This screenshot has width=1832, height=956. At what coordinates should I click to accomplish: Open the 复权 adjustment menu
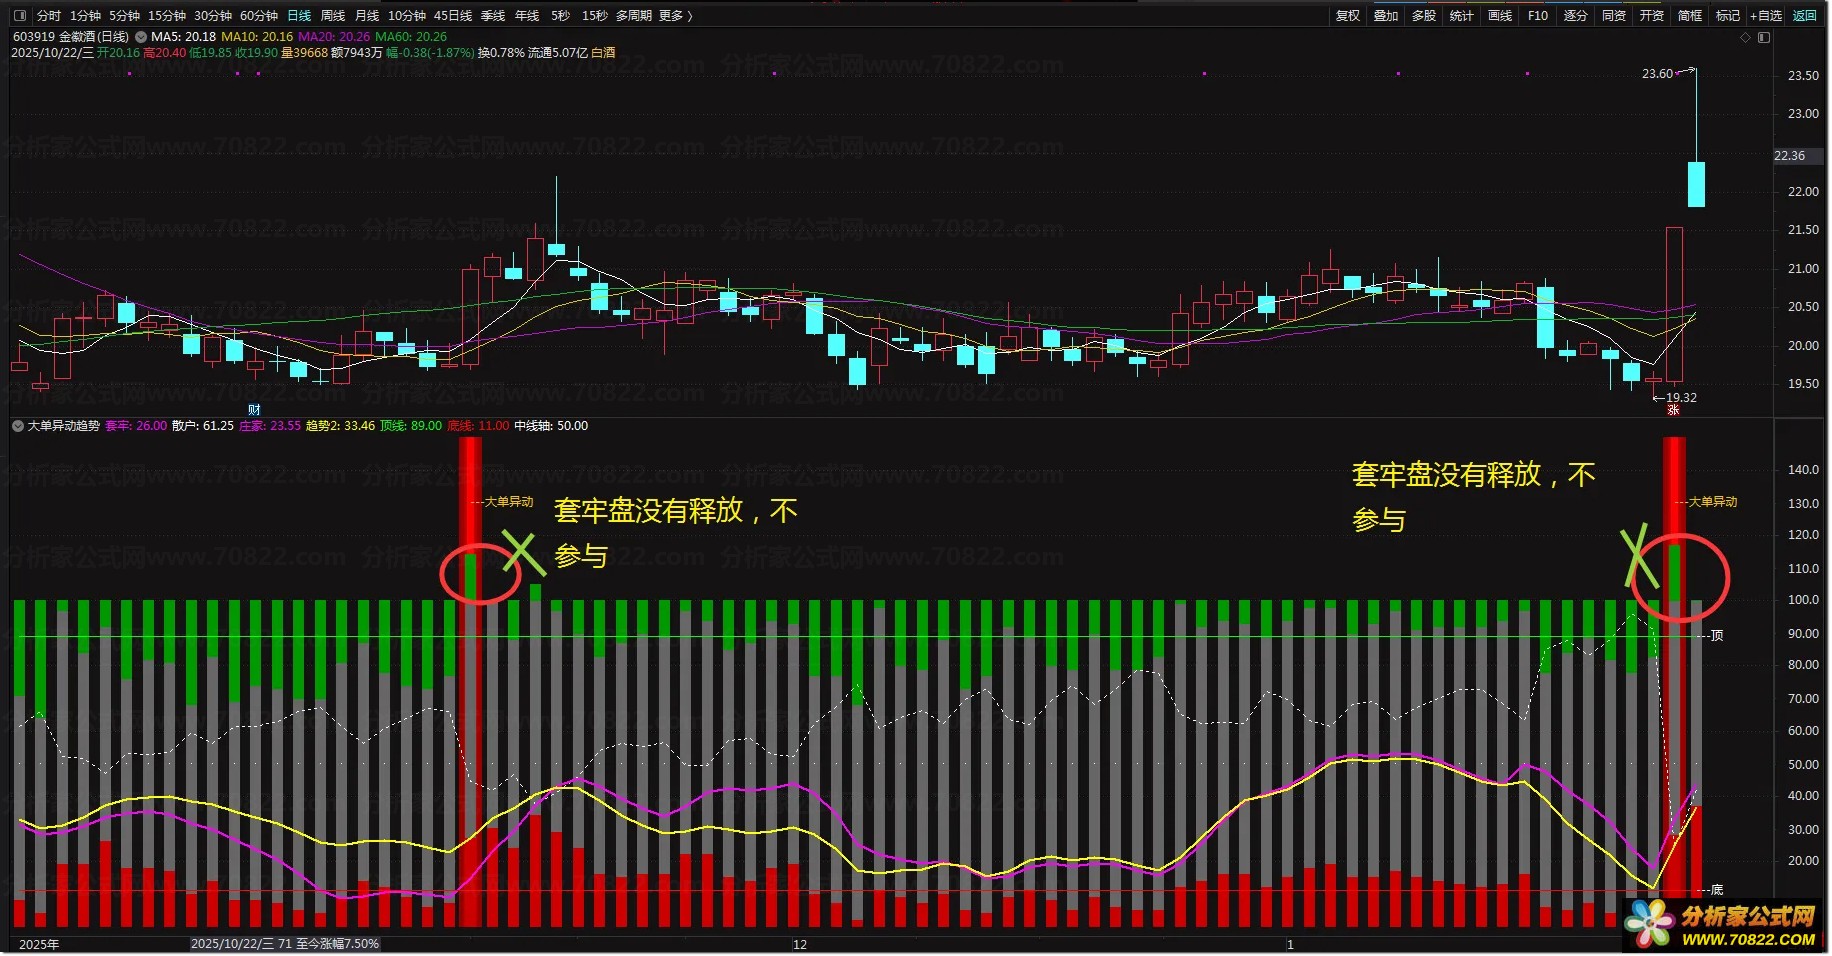coord(1348,16)
